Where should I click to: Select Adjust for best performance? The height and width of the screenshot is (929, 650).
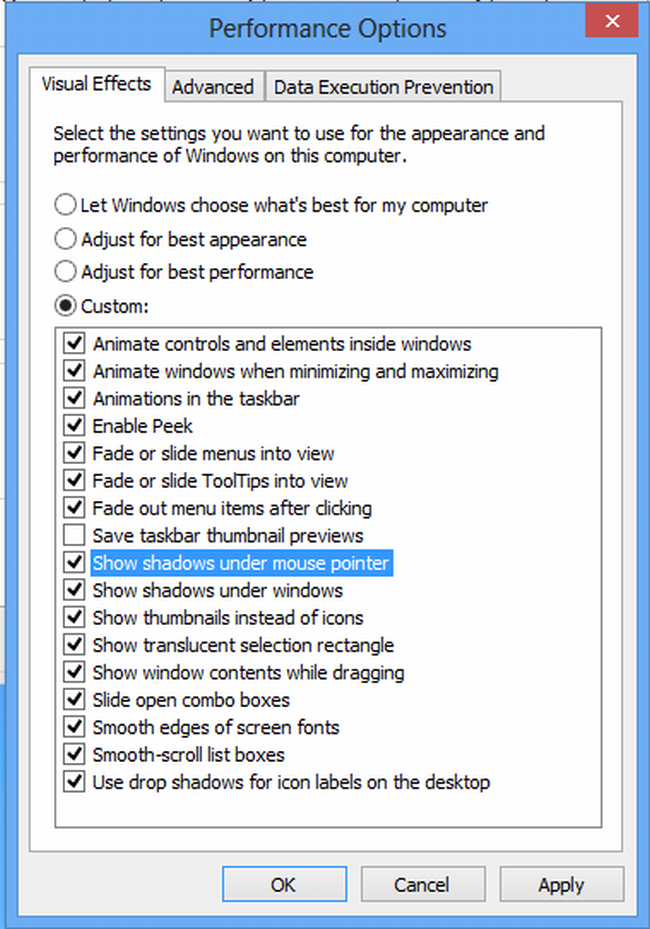pyautogui.click(x=65, y=271)
